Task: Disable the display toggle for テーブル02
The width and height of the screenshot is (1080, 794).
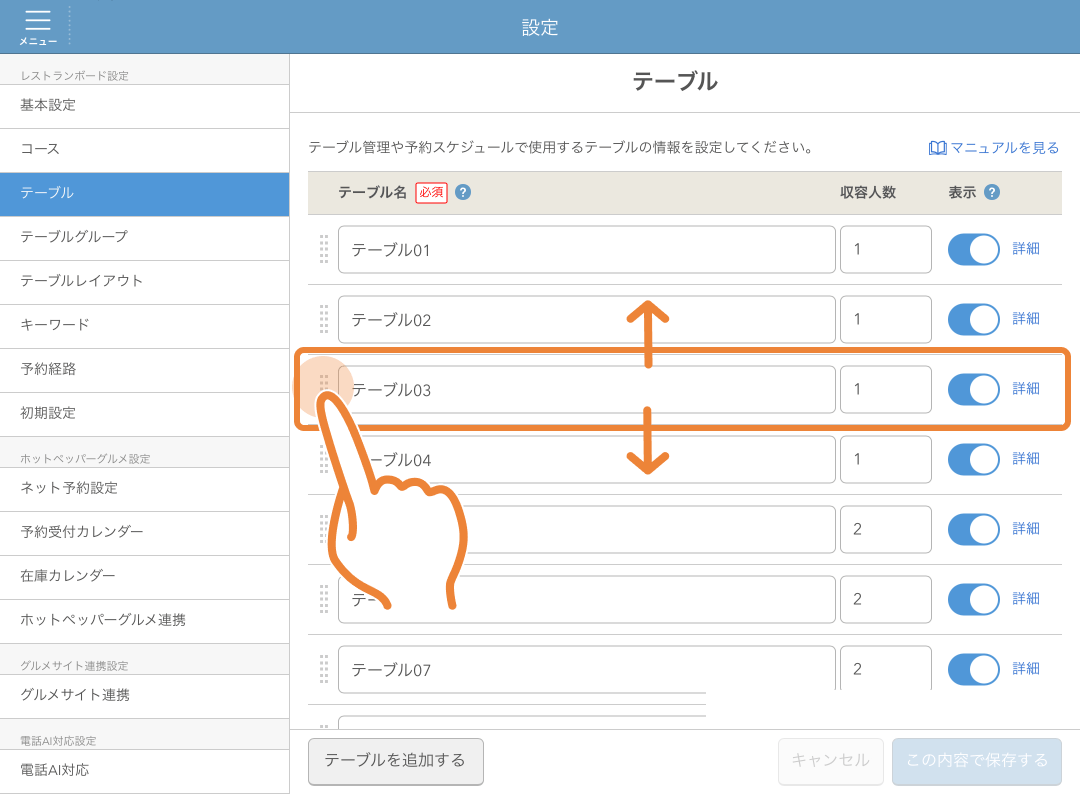Action: pos(972,319)
